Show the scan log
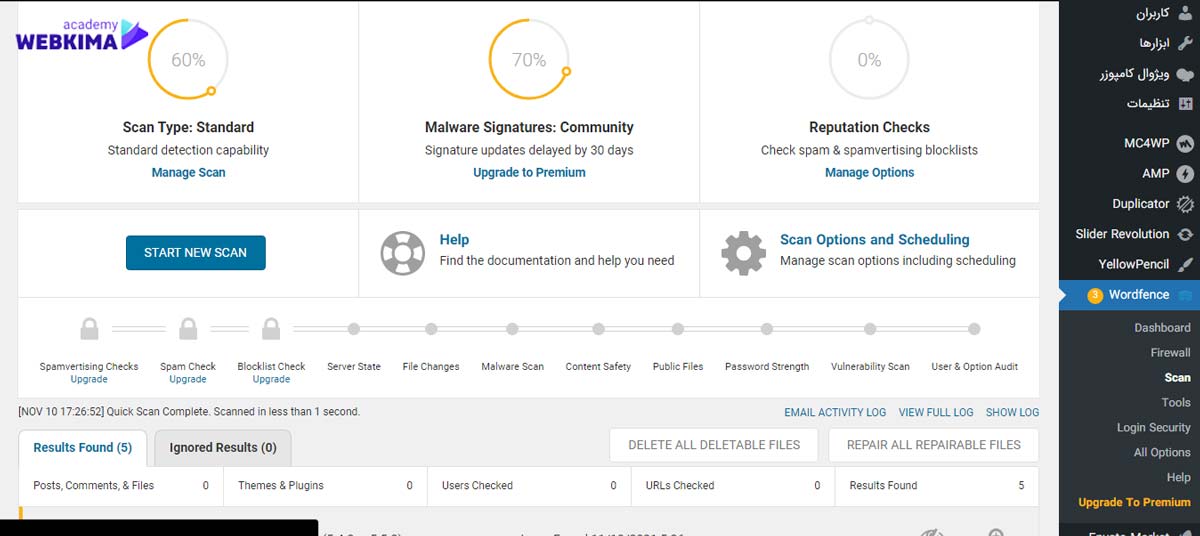This screenshot has height=536, width=1200. (x=1012, y=412)
